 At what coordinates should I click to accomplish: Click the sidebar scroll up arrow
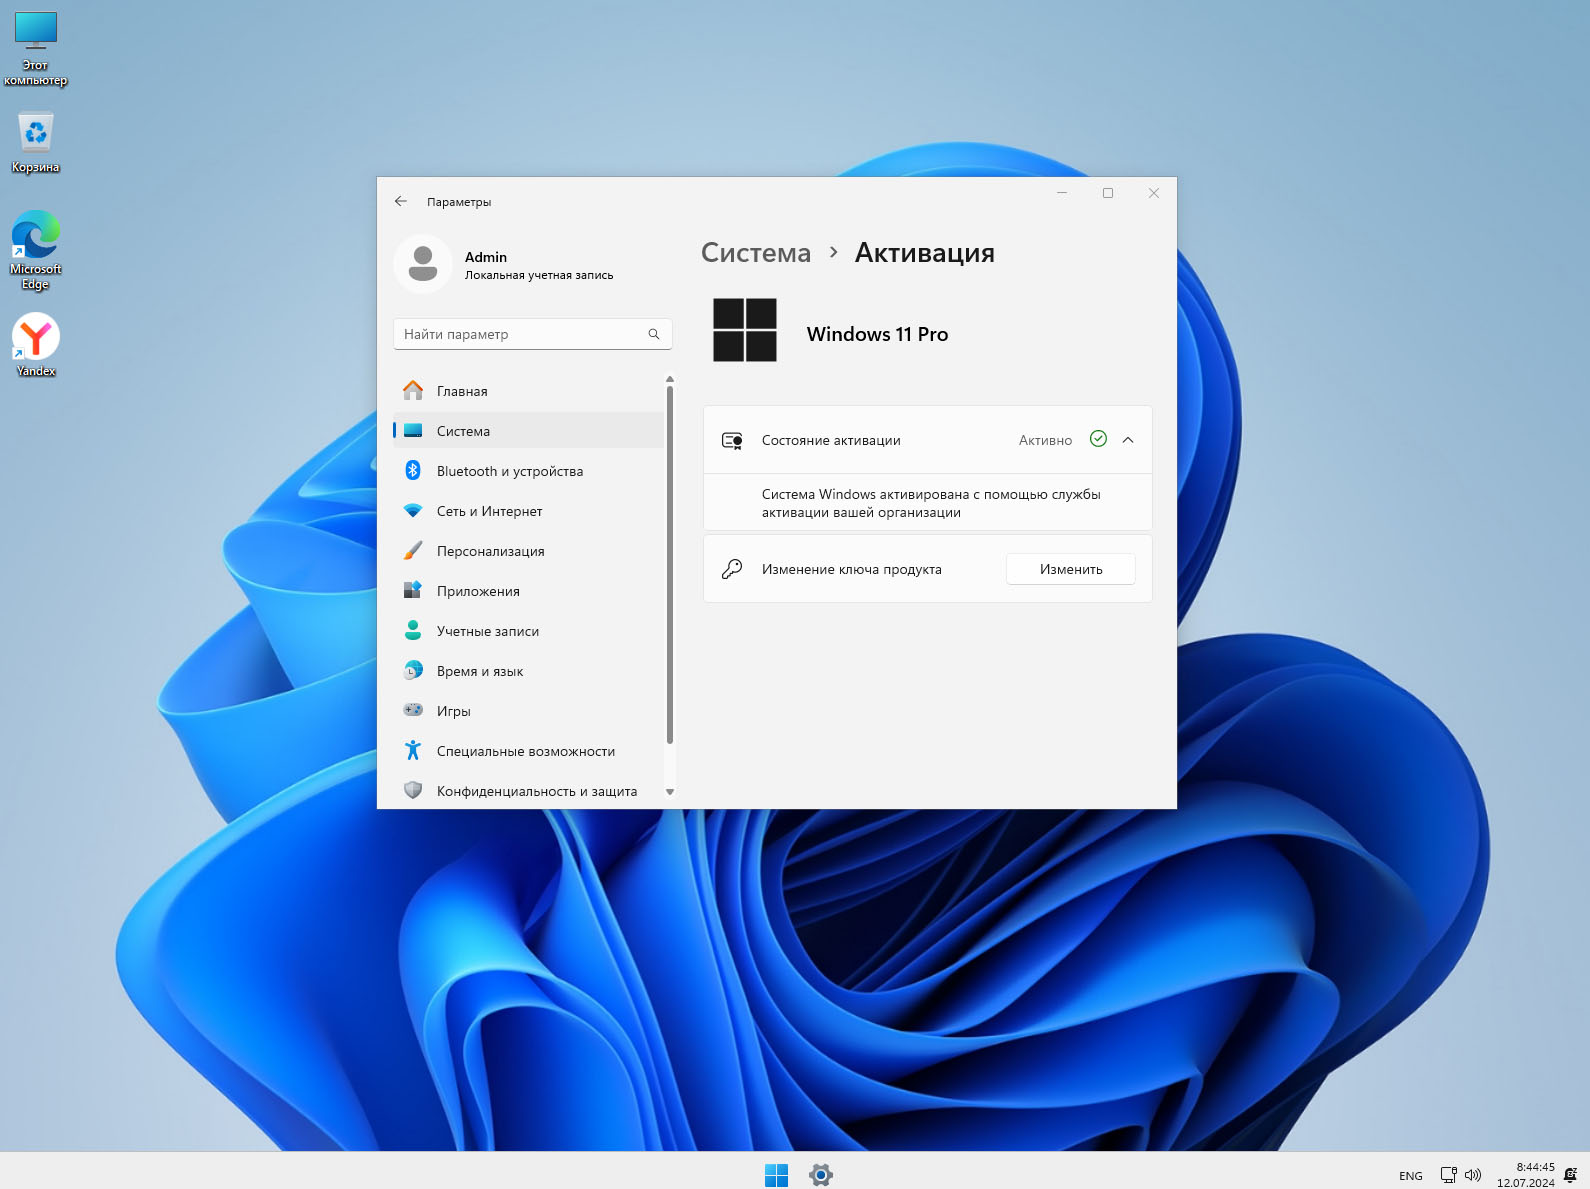(x=670, y=379)
